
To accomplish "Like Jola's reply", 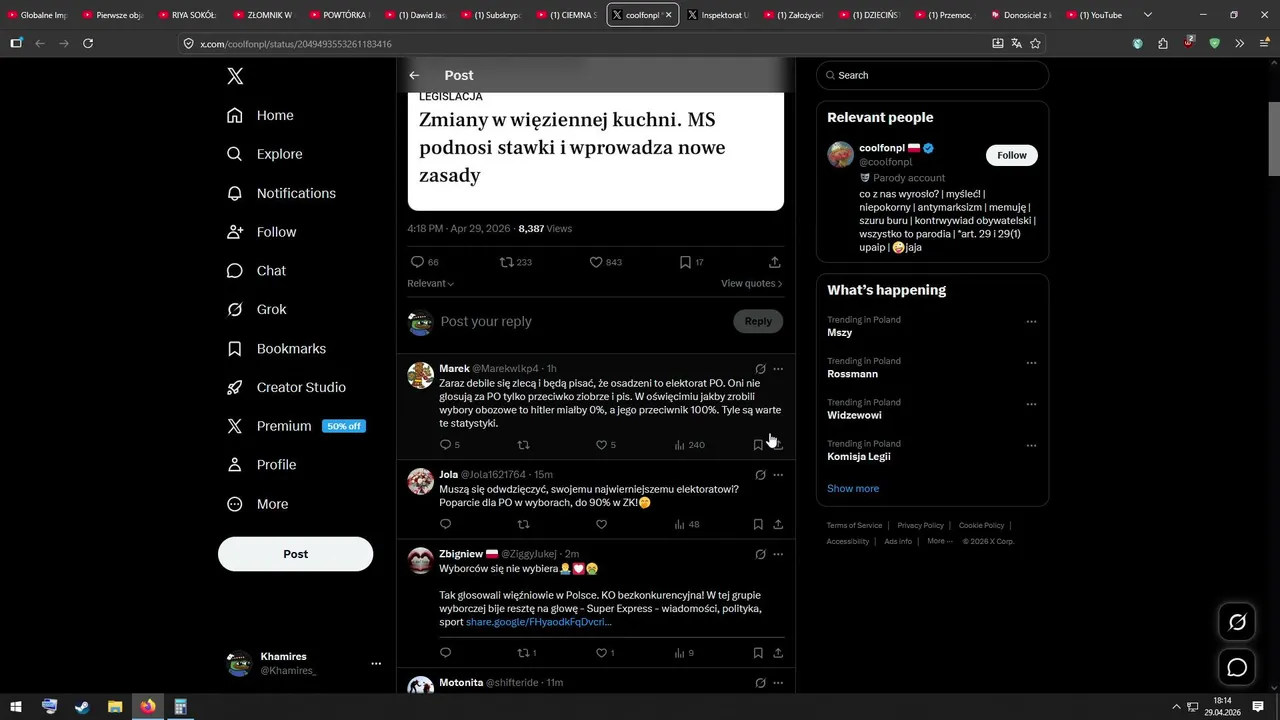I will pos(601,524).
